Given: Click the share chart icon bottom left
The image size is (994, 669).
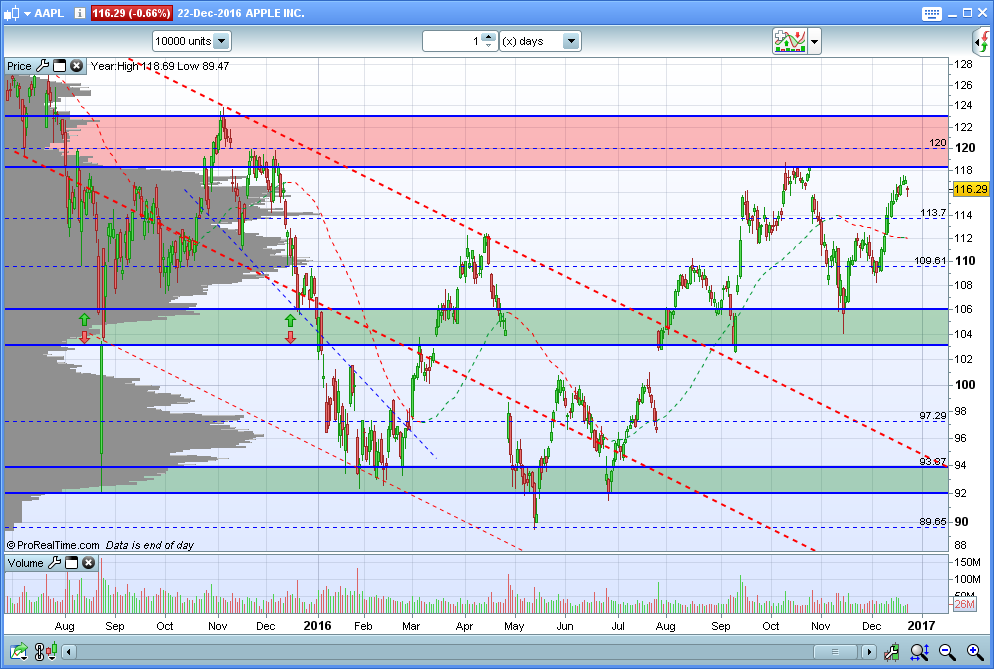Looking at the screenshot, I should pyautogui.click(x=18, y=651).
